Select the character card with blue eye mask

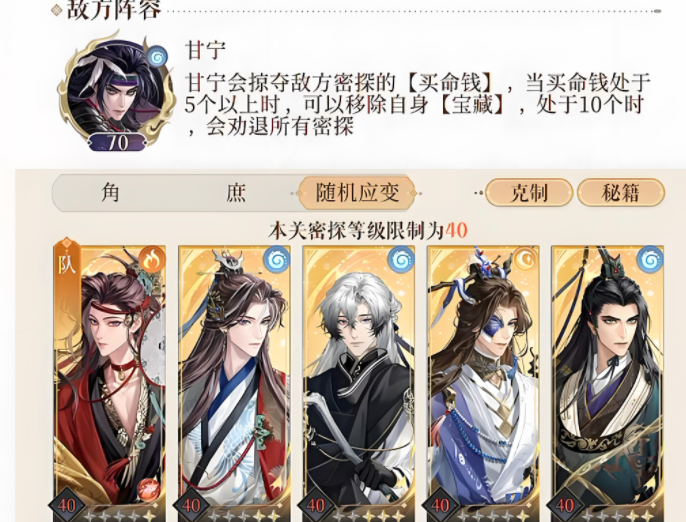tap(483, 383)
